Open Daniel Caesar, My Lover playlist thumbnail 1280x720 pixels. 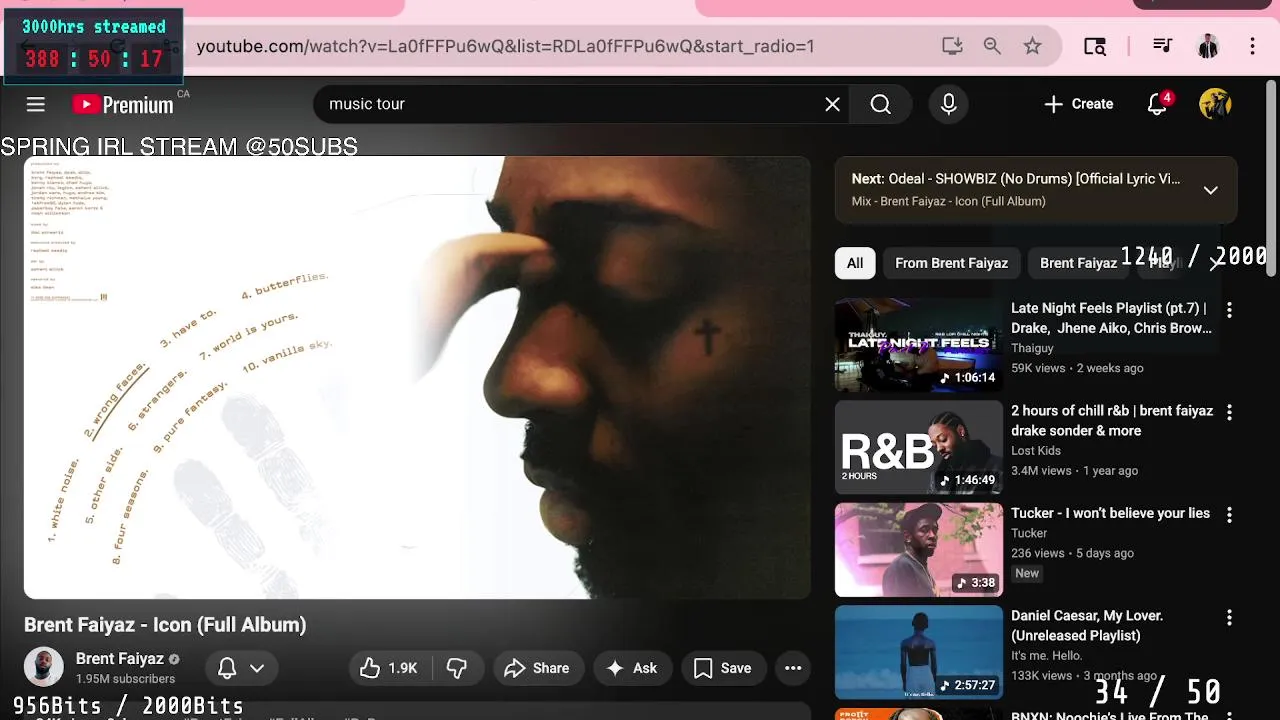919,652
